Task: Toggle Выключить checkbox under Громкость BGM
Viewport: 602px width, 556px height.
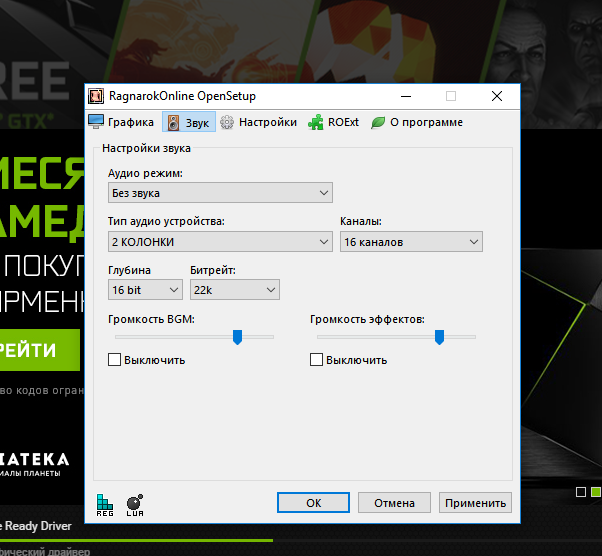Action: tap(114, 360)
